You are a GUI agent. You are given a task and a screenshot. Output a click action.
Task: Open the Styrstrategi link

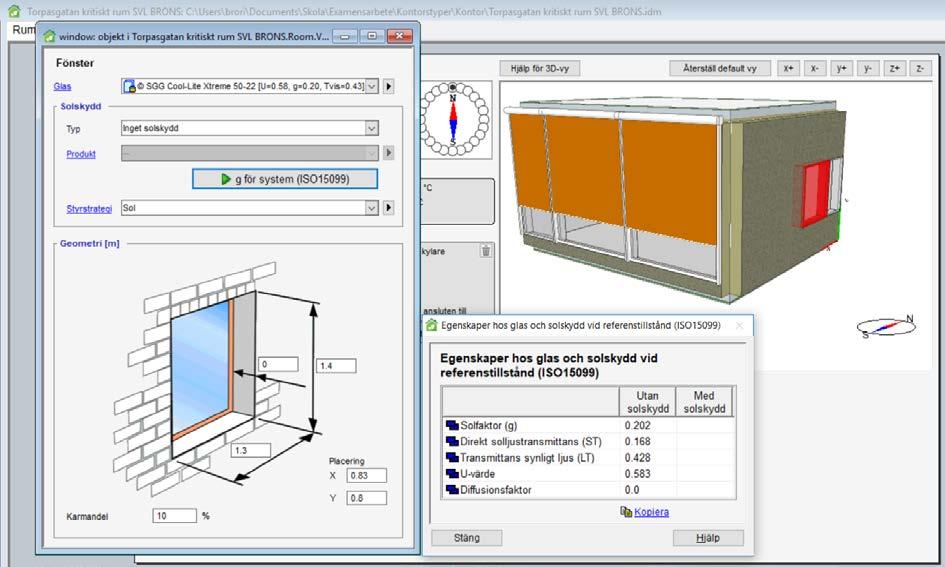pos(89,208)
